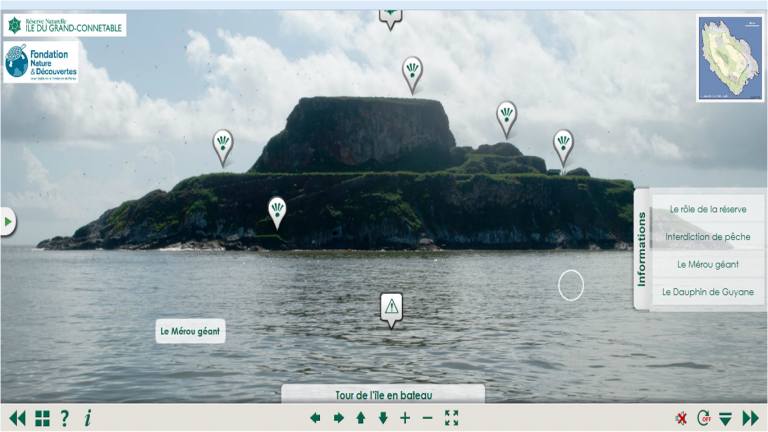Show the information 'i' icon

click(x=87, y=418)
